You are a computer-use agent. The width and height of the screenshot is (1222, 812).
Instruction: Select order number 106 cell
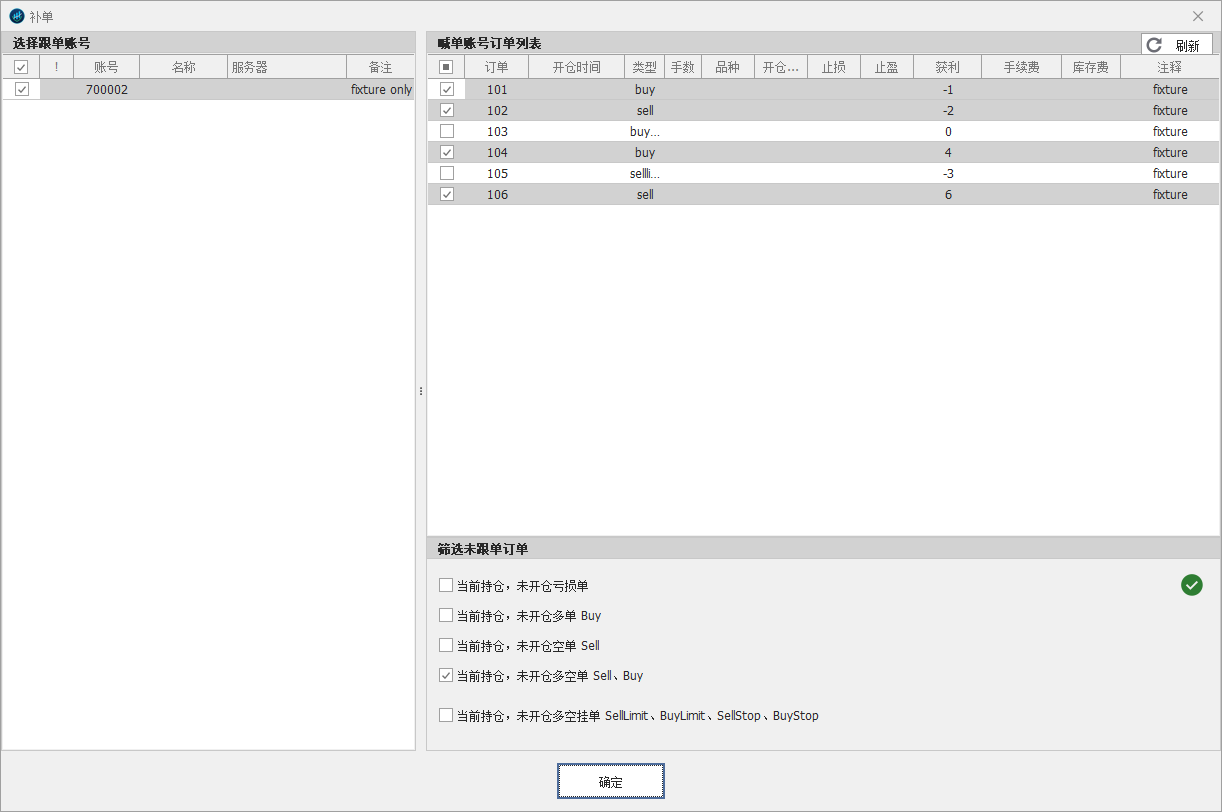point(497,194)
